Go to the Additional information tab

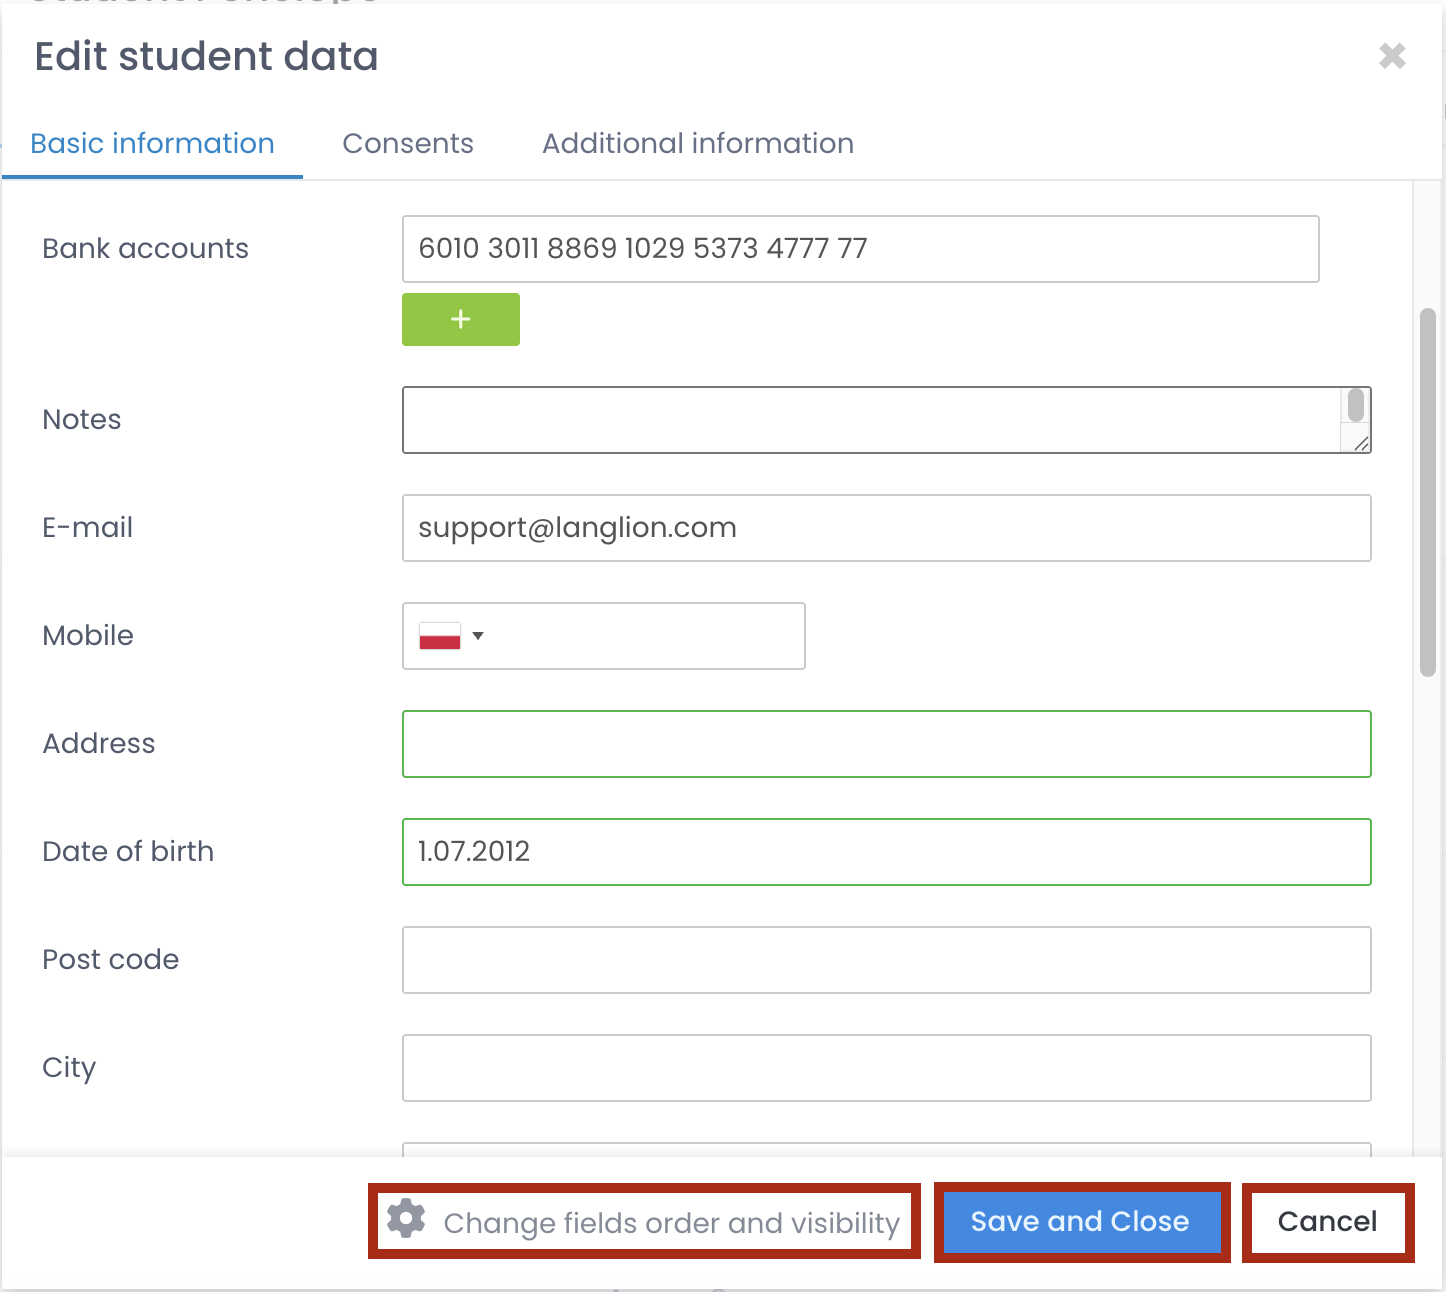click(697, 144)
